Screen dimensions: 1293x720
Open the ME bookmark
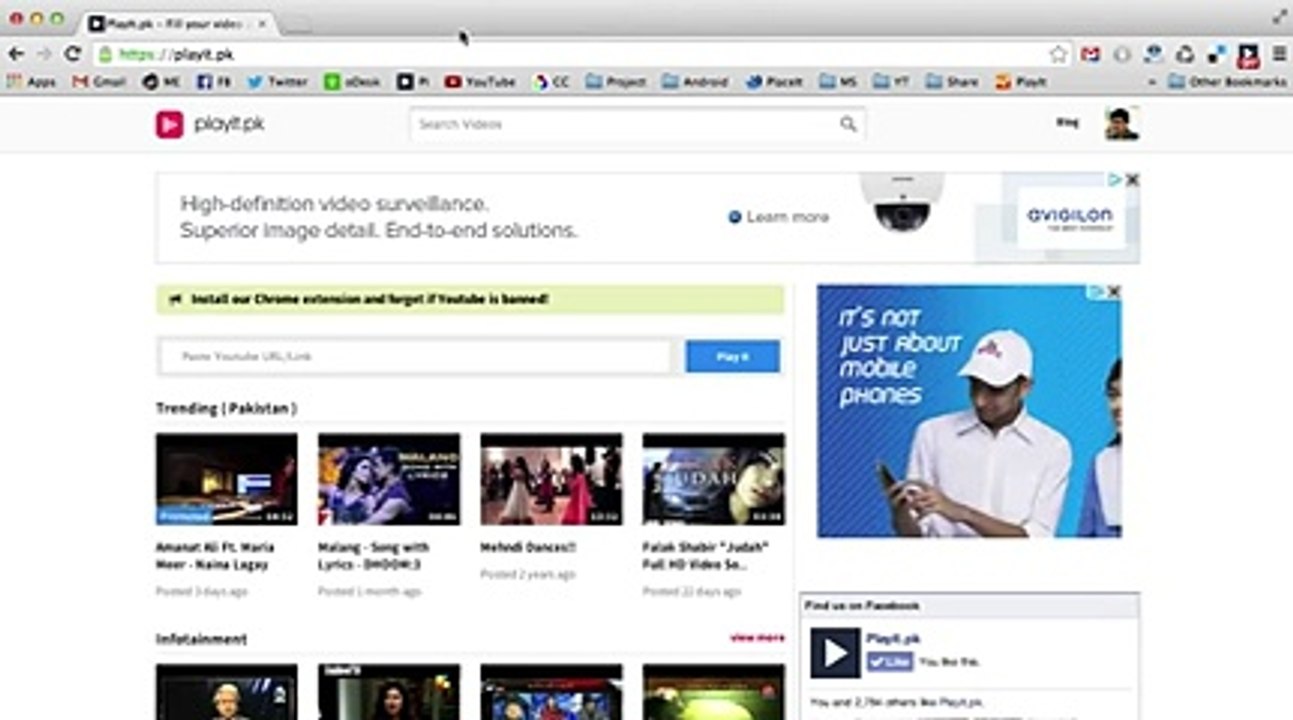coord(161,82)
